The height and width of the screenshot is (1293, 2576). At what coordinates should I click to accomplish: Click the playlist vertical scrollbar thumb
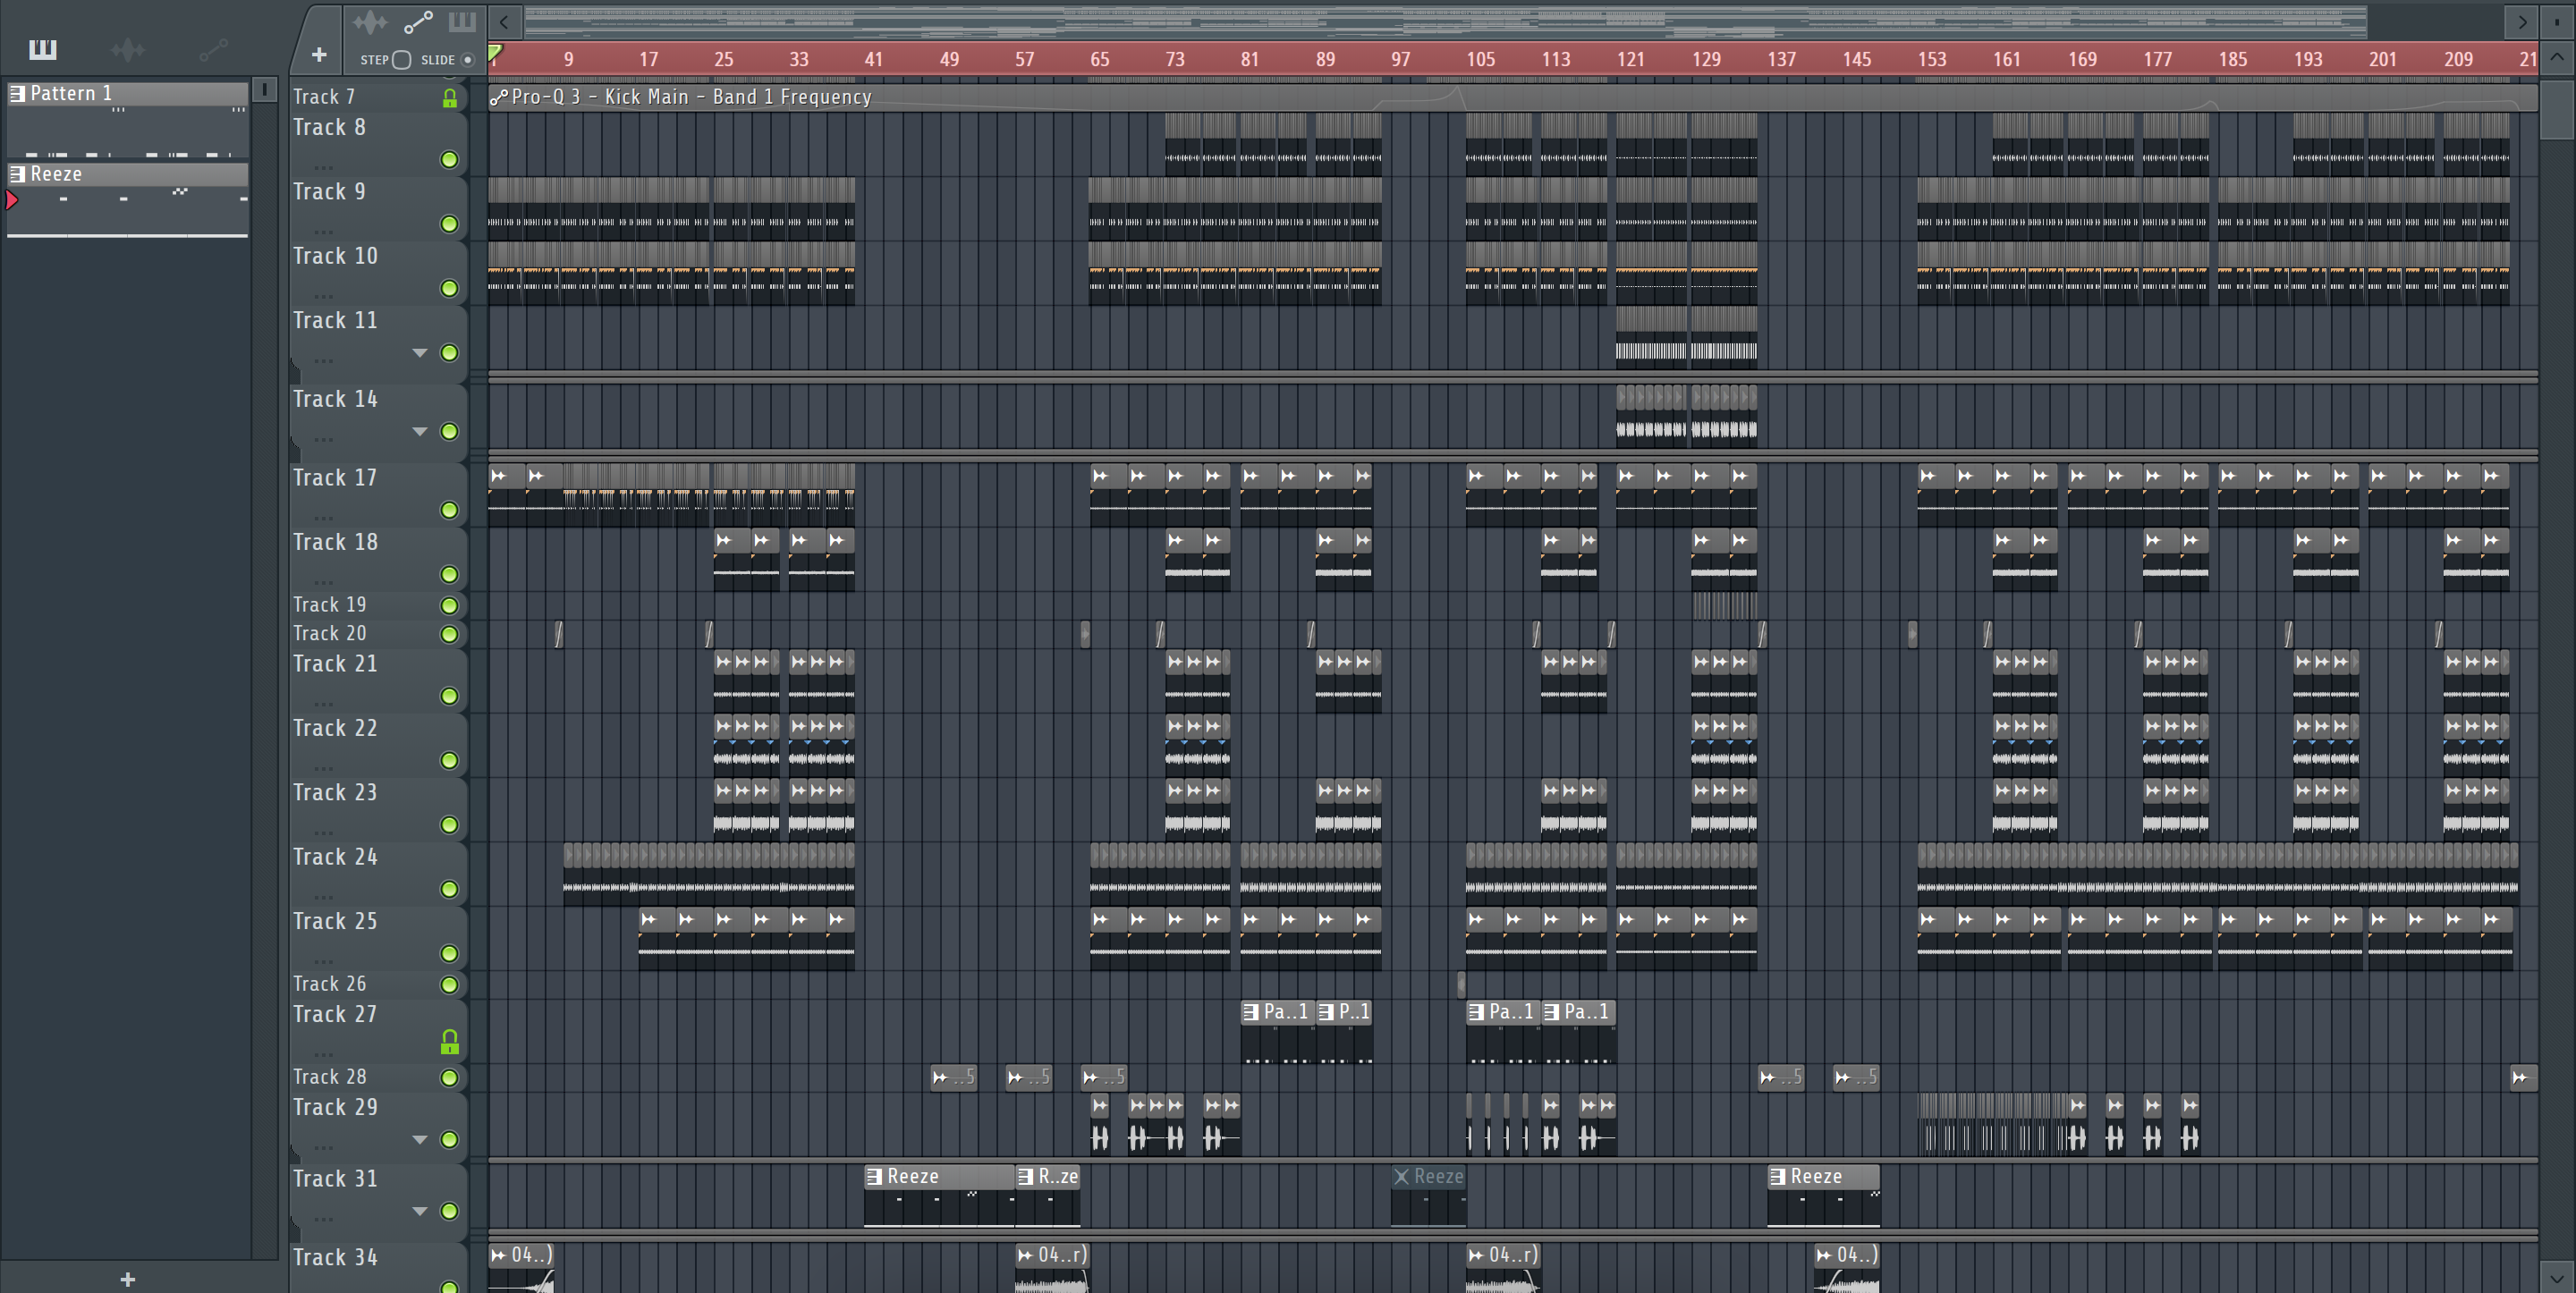2557,110
